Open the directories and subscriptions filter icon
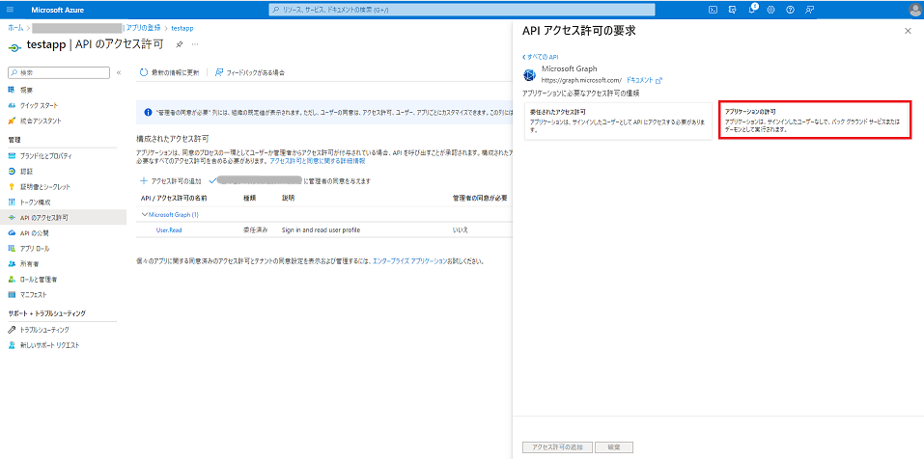Screen dimensions: 924x459 732,9
